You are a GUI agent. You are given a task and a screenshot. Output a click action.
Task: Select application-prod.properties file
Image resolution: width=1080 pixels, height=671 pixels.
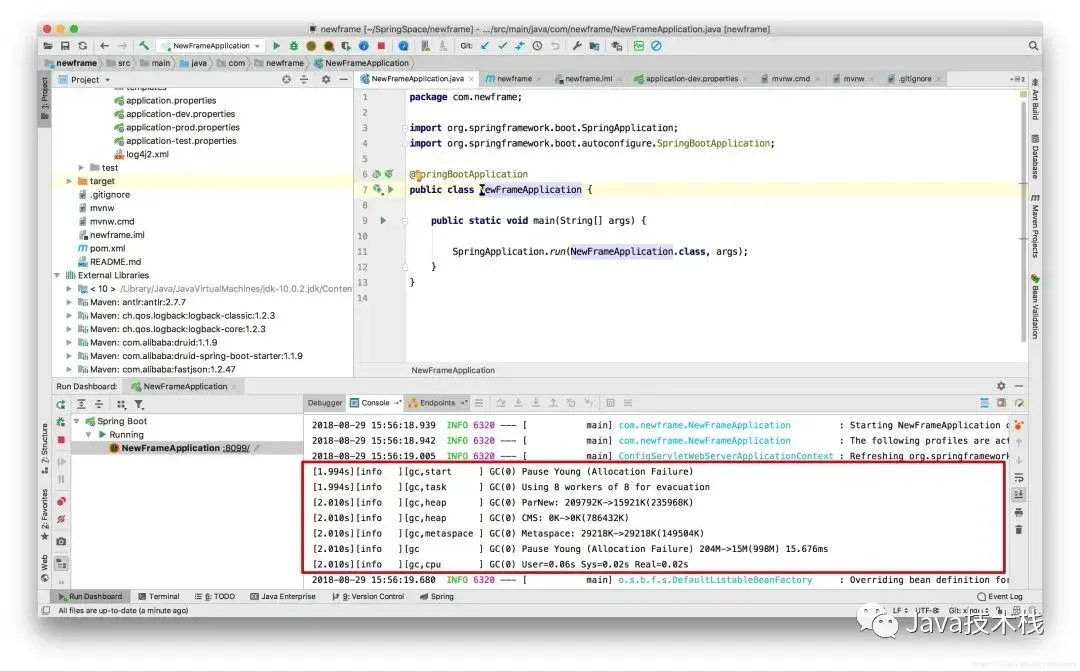183,127
